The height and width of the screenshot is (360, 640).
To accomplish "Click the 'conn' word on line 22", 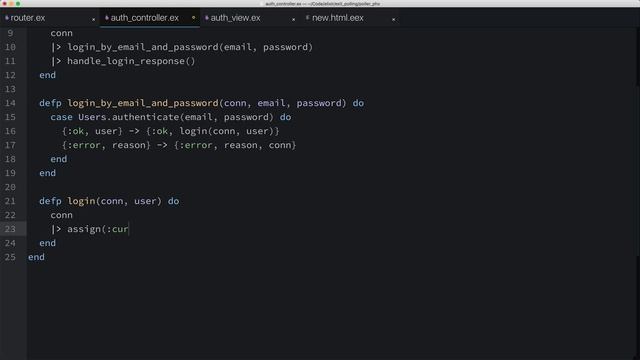I will tap(62, 215).
